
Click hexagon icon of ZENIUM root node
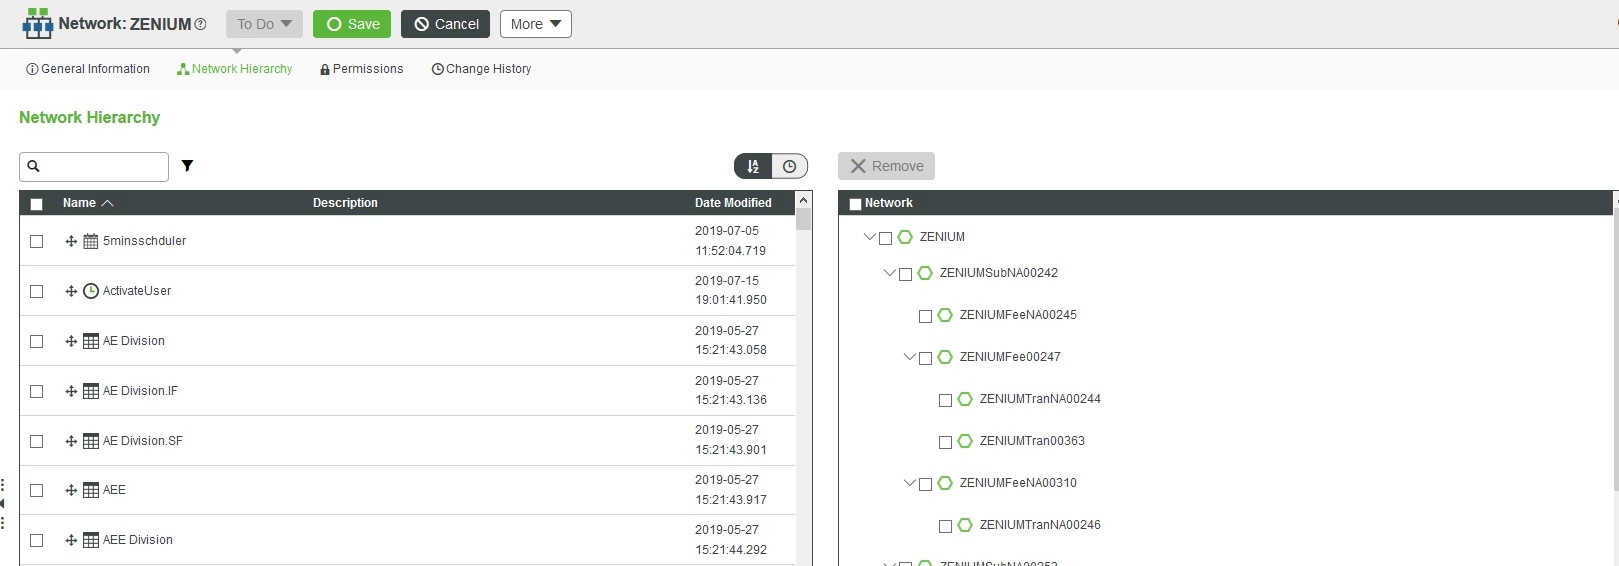905,237
